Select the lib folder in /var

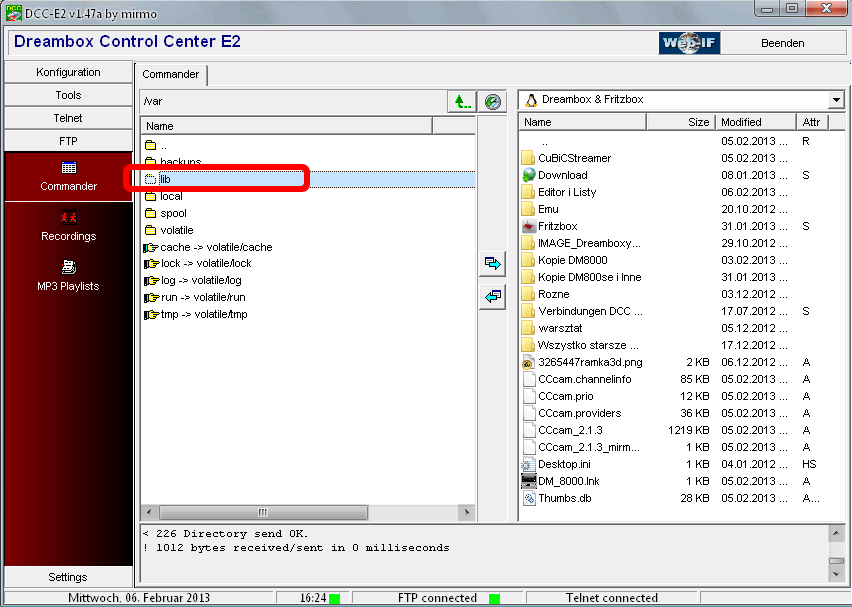click(x=166, y=179)
